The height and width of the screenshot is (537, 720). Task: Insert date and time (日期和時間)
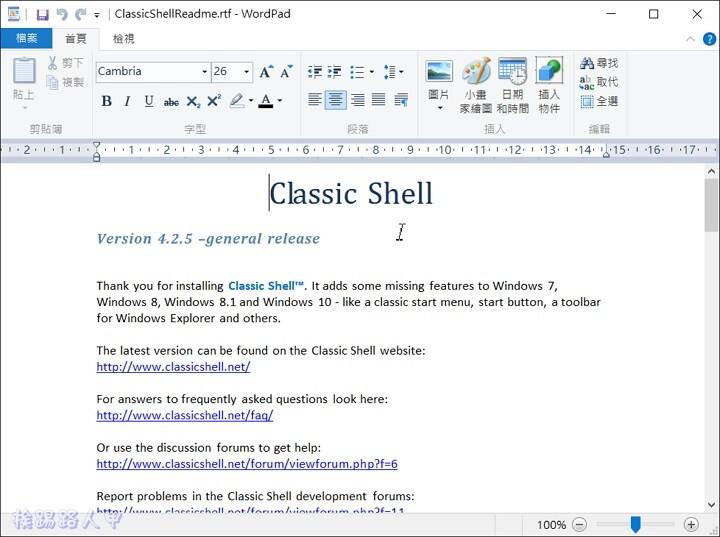click(512, 85)
